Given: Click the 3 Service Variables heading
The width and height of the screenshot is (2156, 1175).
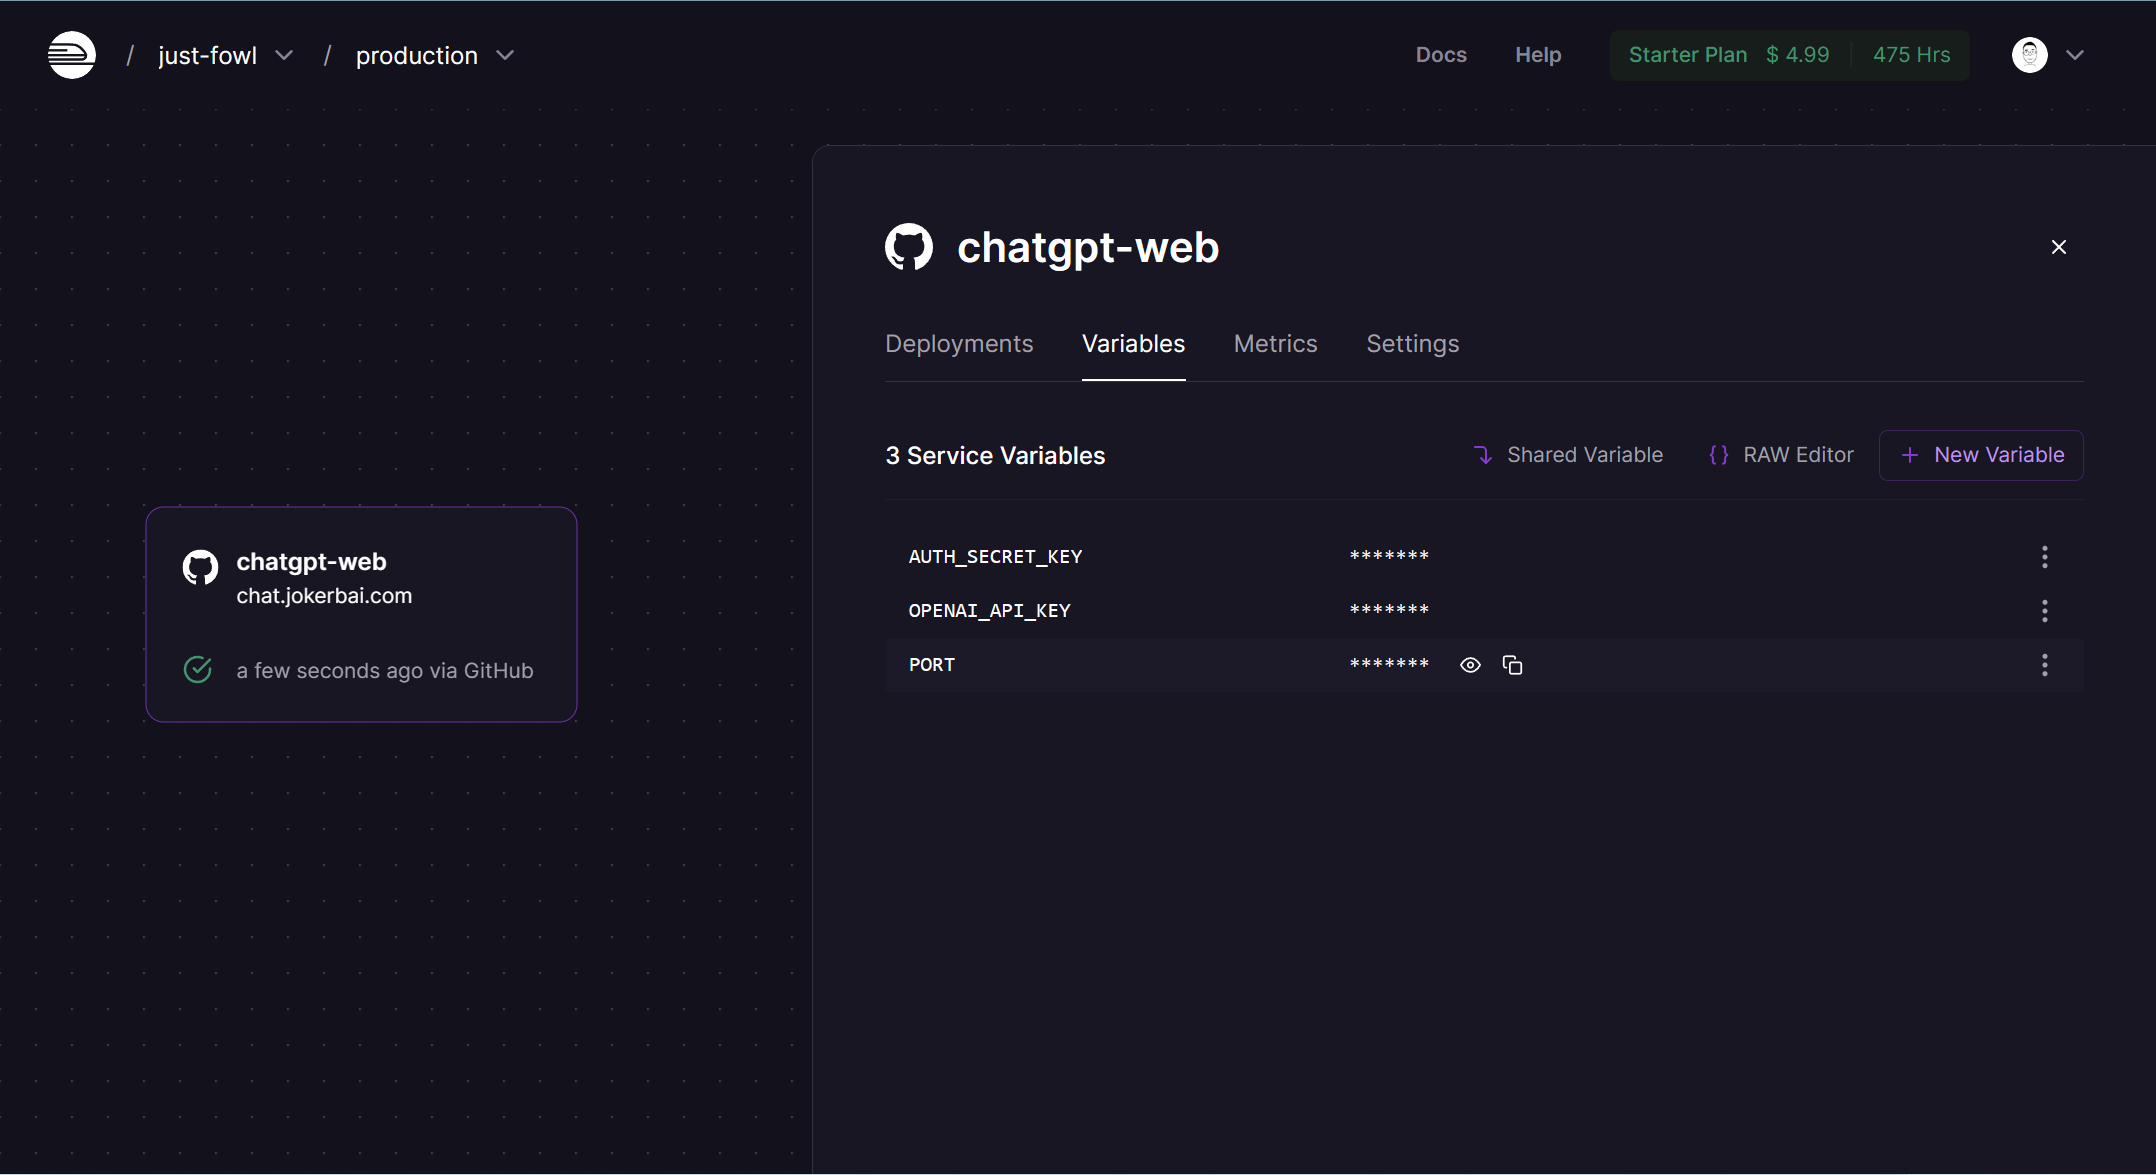Looking at the screenshot, I should (x=995, y=456).
